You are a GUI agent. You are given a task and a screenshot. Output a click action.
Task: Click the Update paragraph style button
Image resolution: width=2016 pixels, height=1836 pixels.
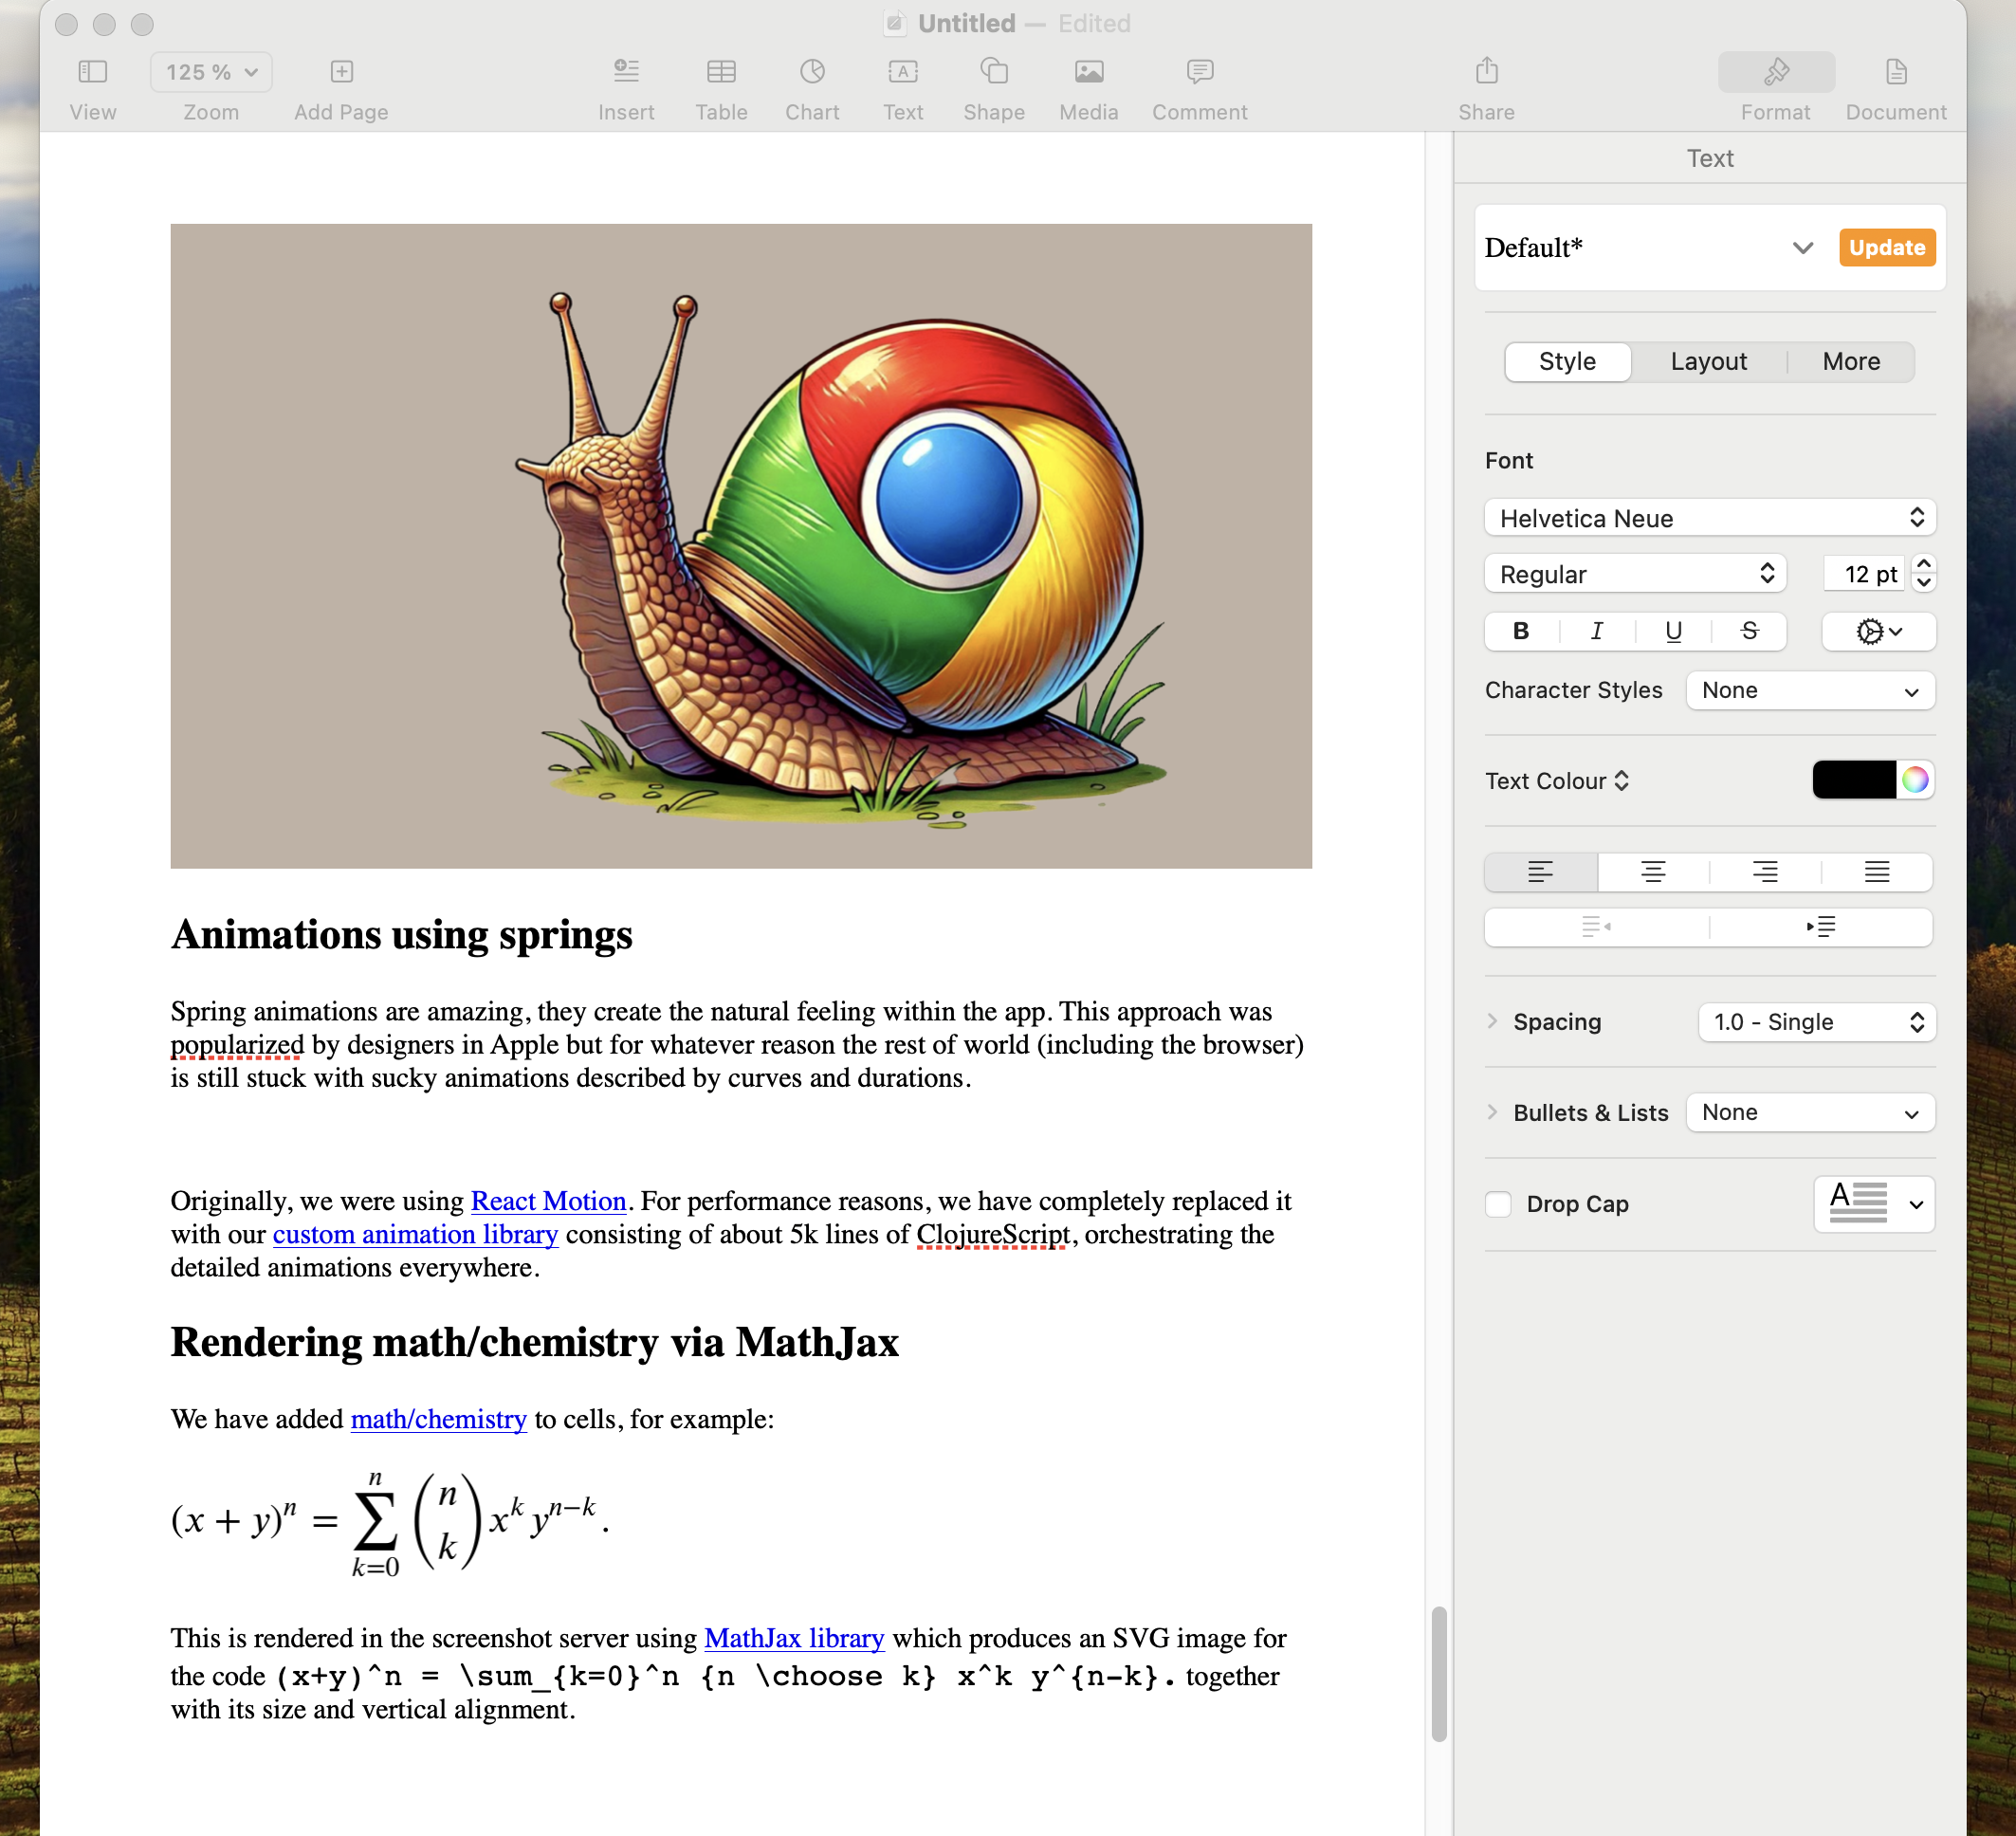(x=1886, y=247)
